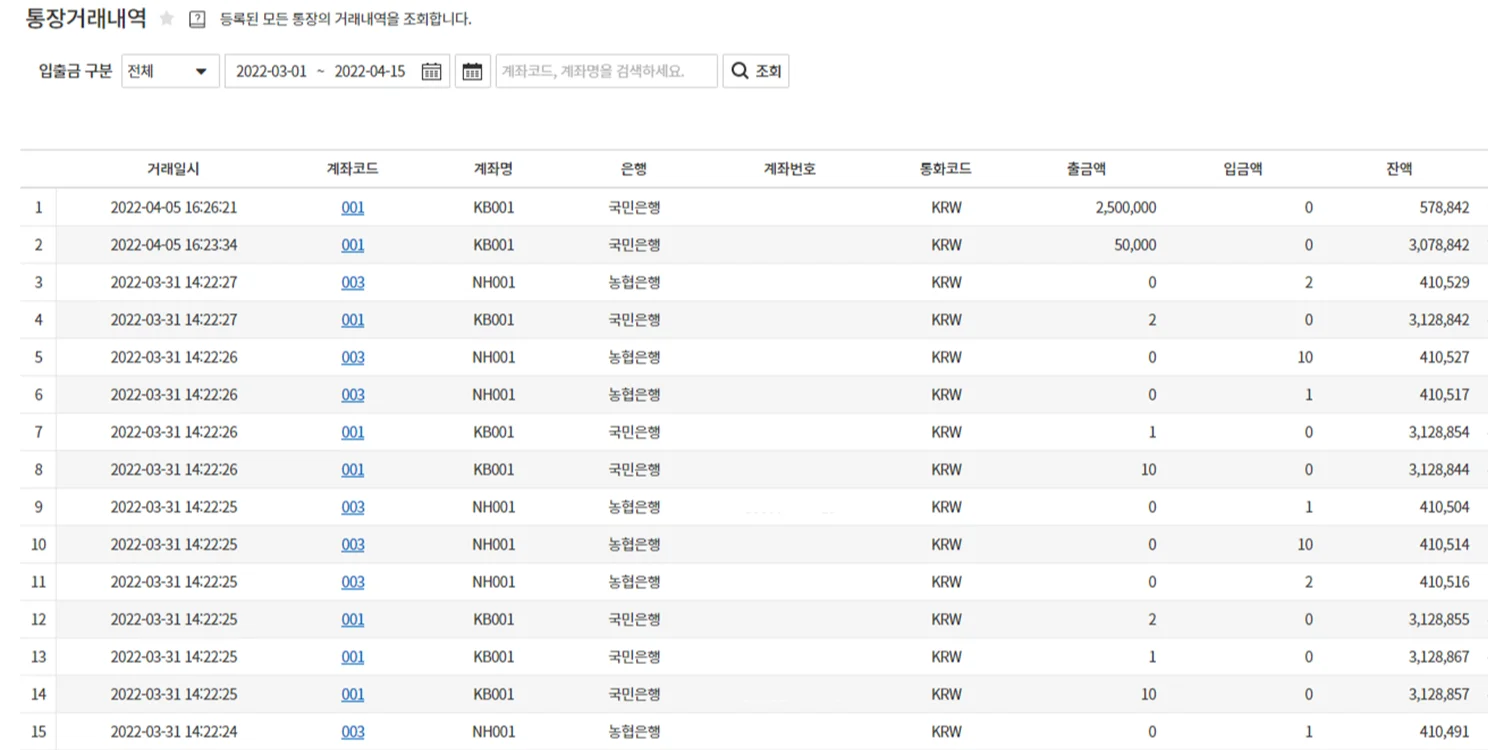The image size is (1488, 750).
Task: Open calendar icon inside the date range field
Action: 431,71
